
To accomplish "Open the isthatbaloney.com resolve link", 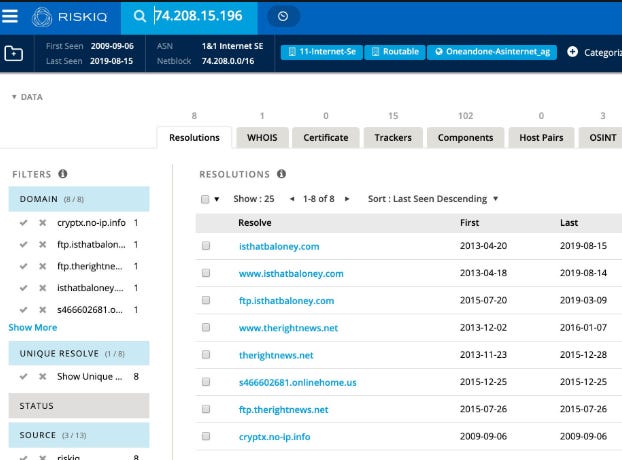I will (x=279, y=246).
